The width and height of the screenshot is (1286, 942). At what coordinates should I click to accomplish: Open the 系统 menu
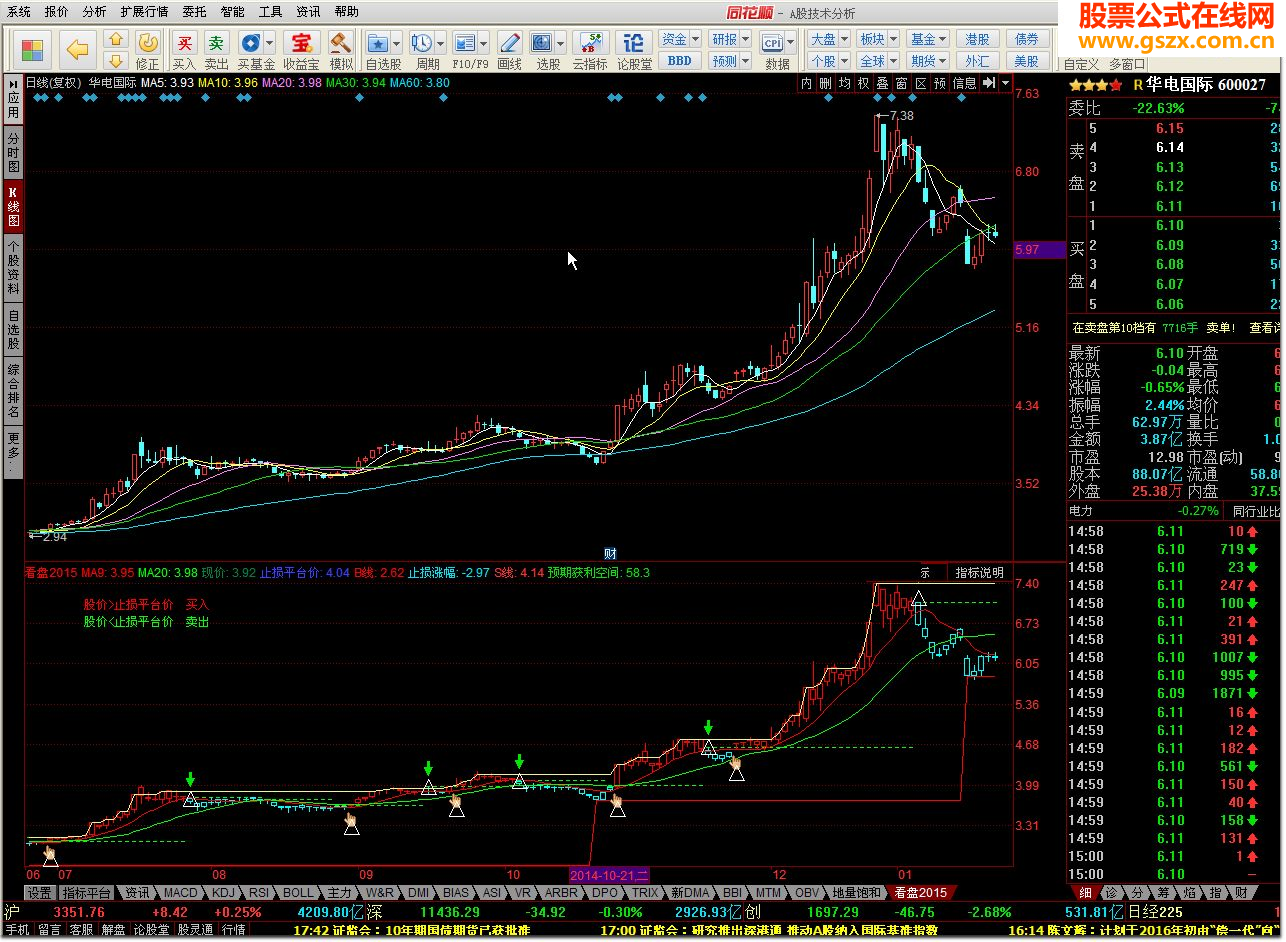point(18,12)
